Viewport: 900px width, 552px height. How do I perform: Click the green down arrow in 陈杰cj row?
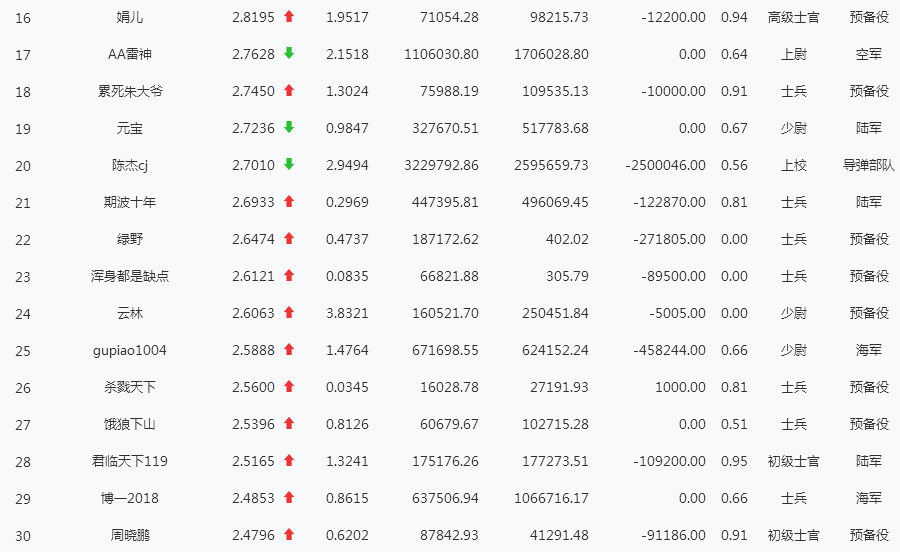click(289, 164)
